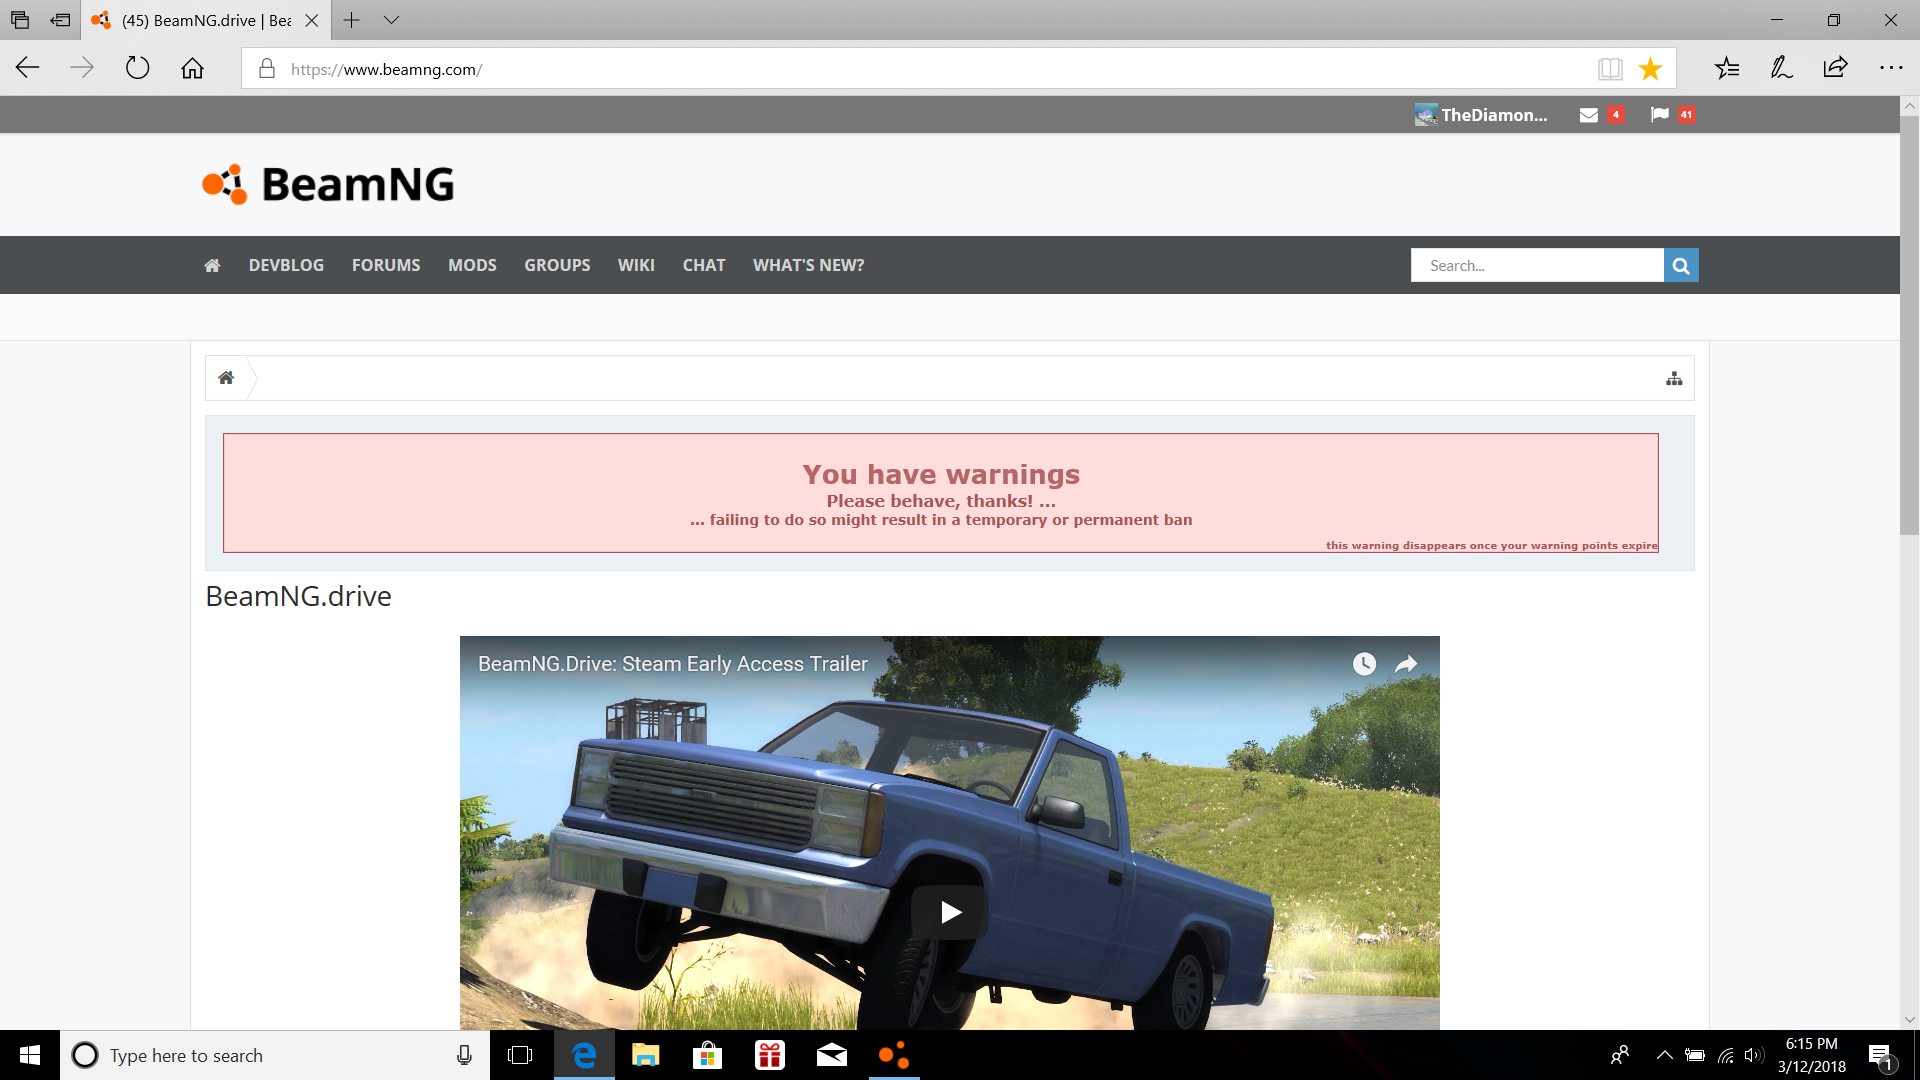Open the FORUMS menu item
Viewport: 1920px width, 1080px height.
pyautogui.click(x=386, y=265)
